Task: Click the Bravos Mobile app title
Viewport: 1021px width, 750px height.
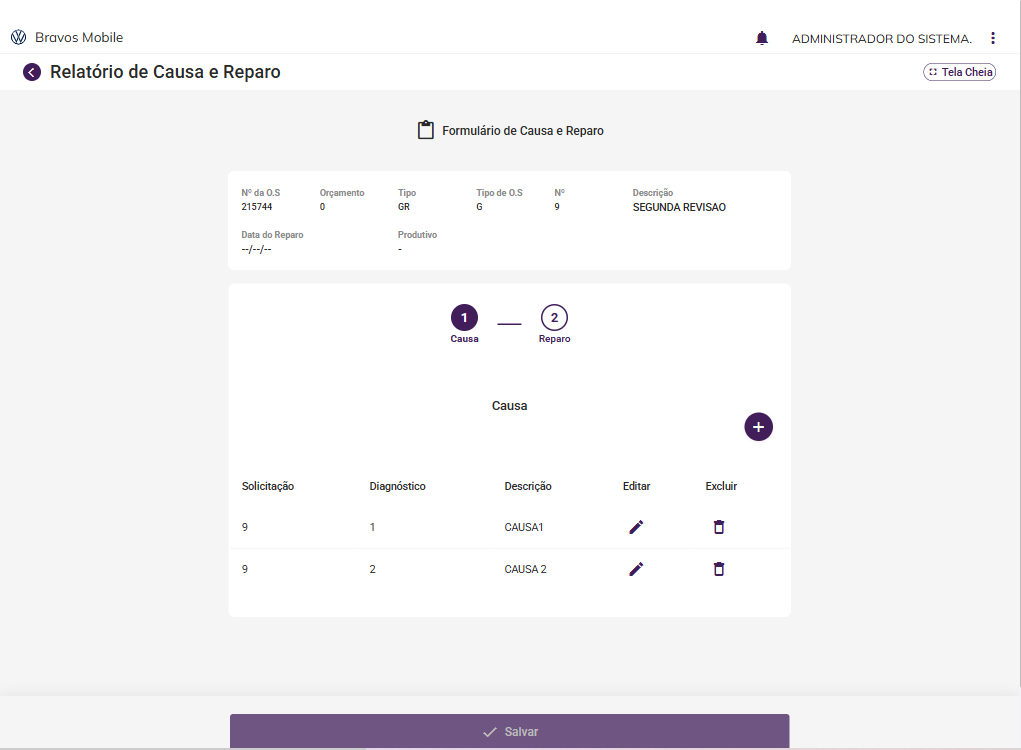Action: pos(79,37)
